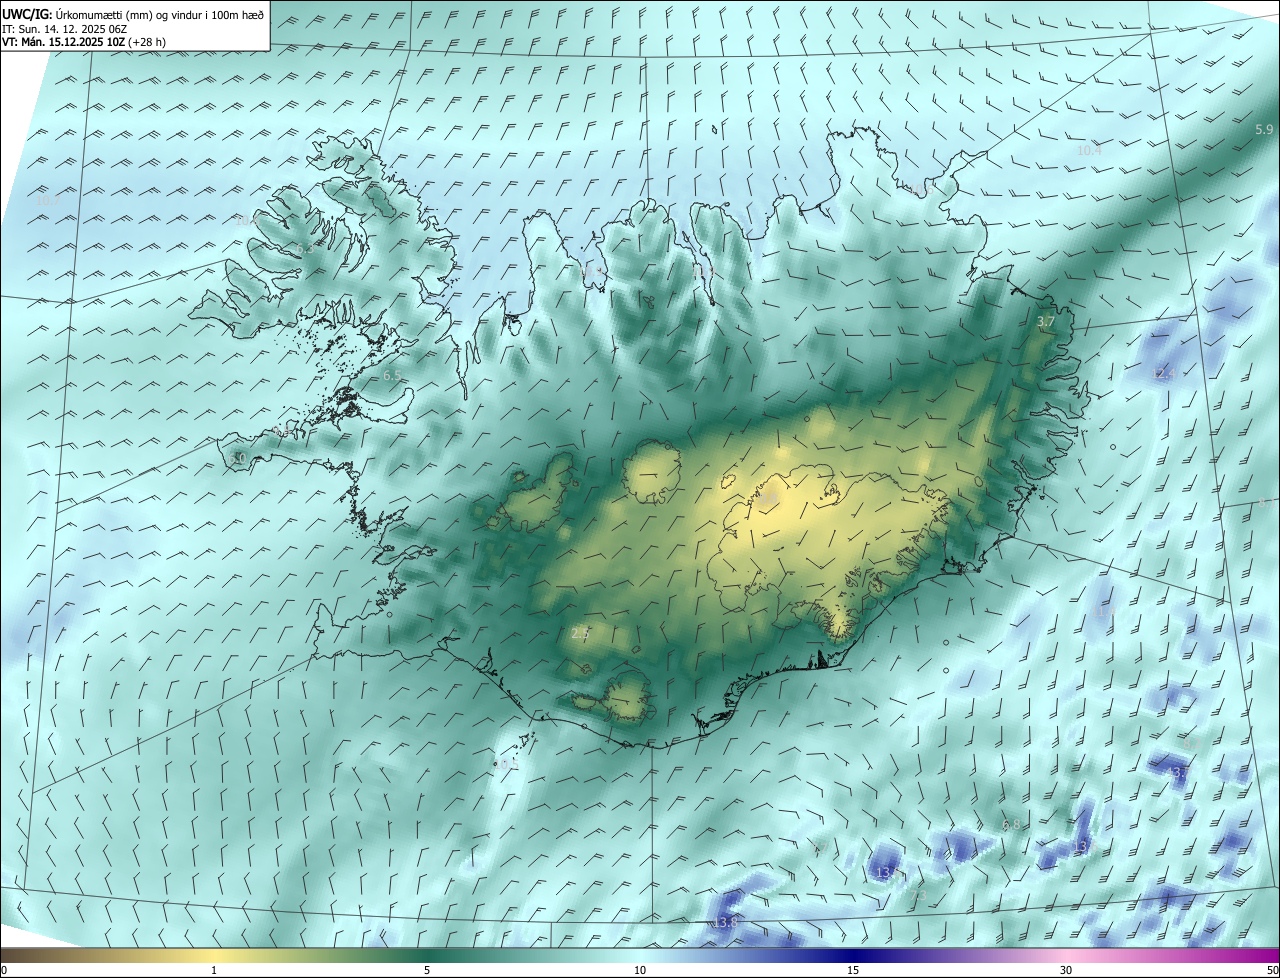Click the '6.0' value label on the map
This screenshot has height=978, width=1280.
(237, 459)
